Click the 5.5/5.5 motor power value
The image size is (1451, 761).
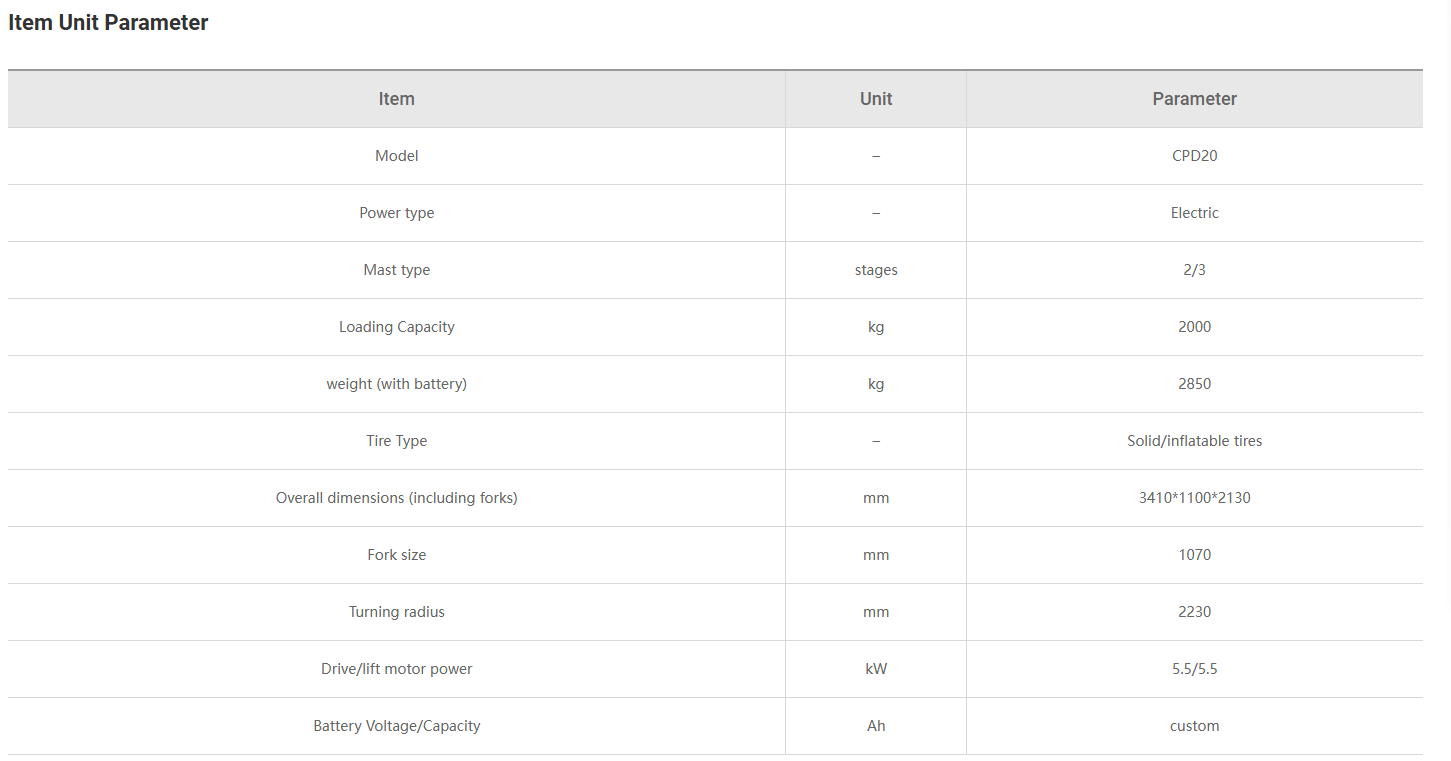pyautogui.click(x=1194, y=669)
